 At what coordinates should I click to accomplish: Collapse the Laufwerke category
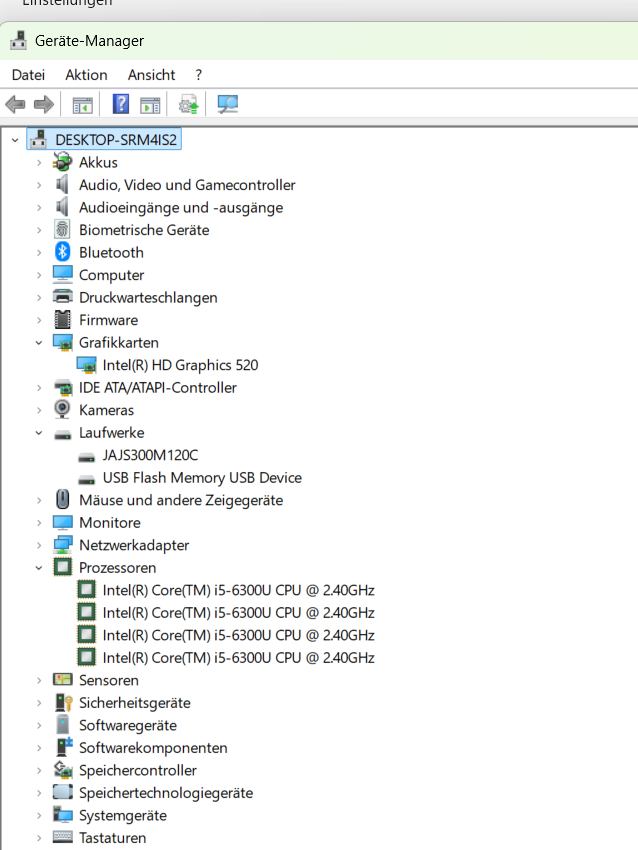(x=39, y=433)
